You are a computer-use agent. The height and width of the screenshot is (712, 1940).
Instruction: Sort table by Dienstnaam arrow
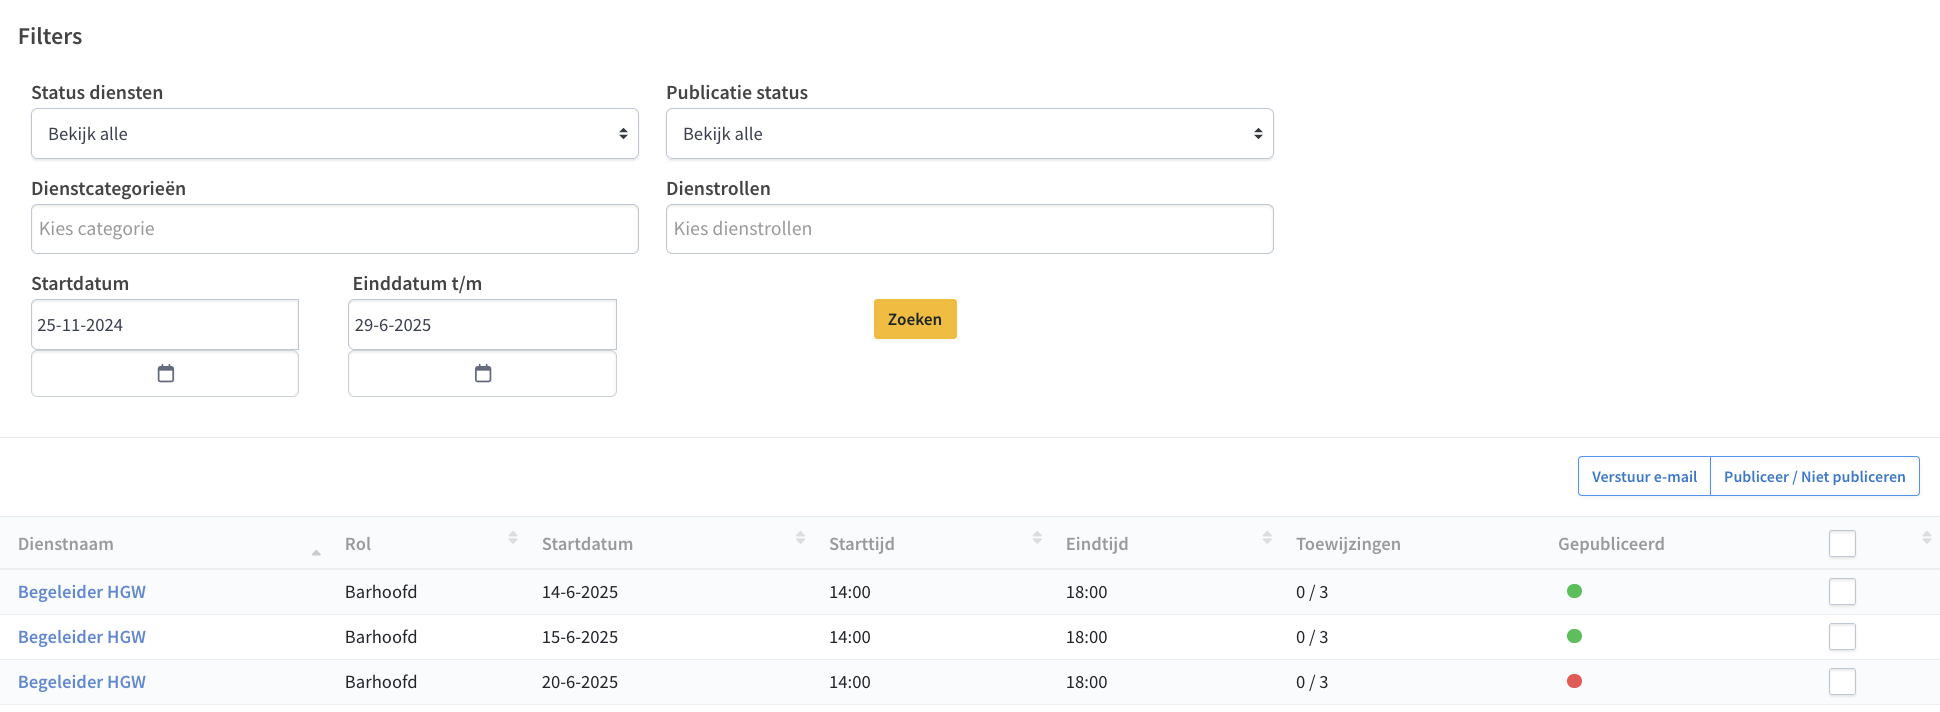tap(316, 552)
